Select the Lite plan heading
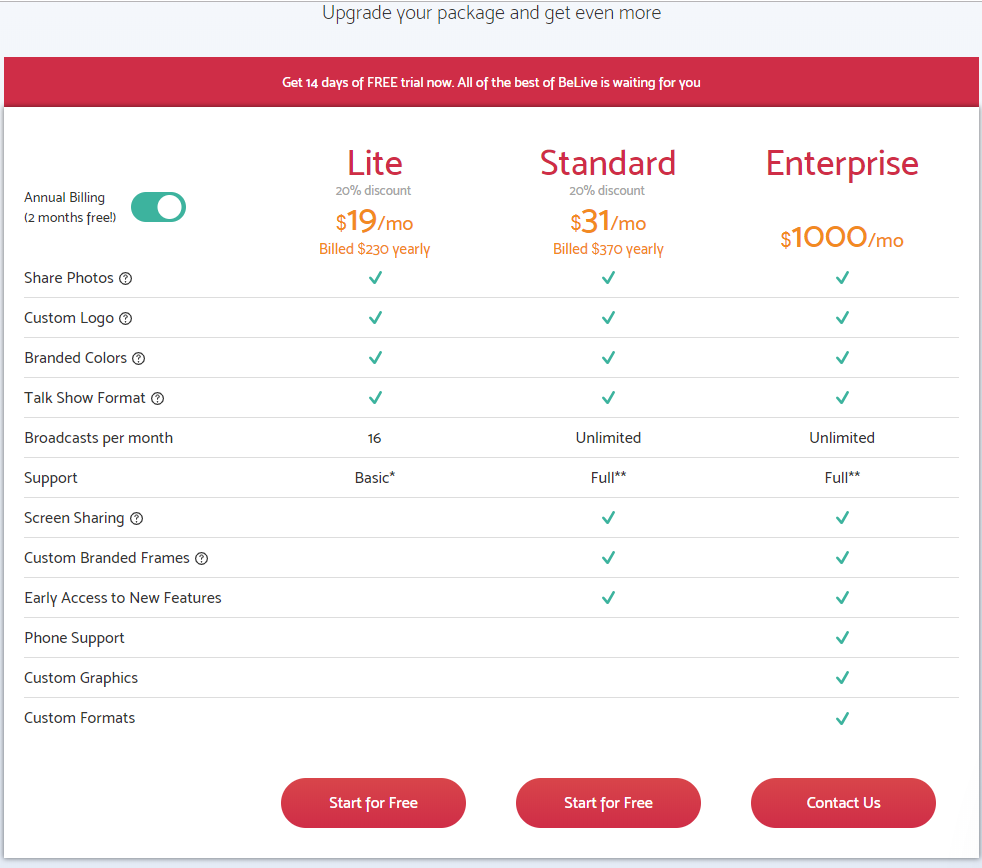Screen dimensions: 982x868 pos(375,163)
